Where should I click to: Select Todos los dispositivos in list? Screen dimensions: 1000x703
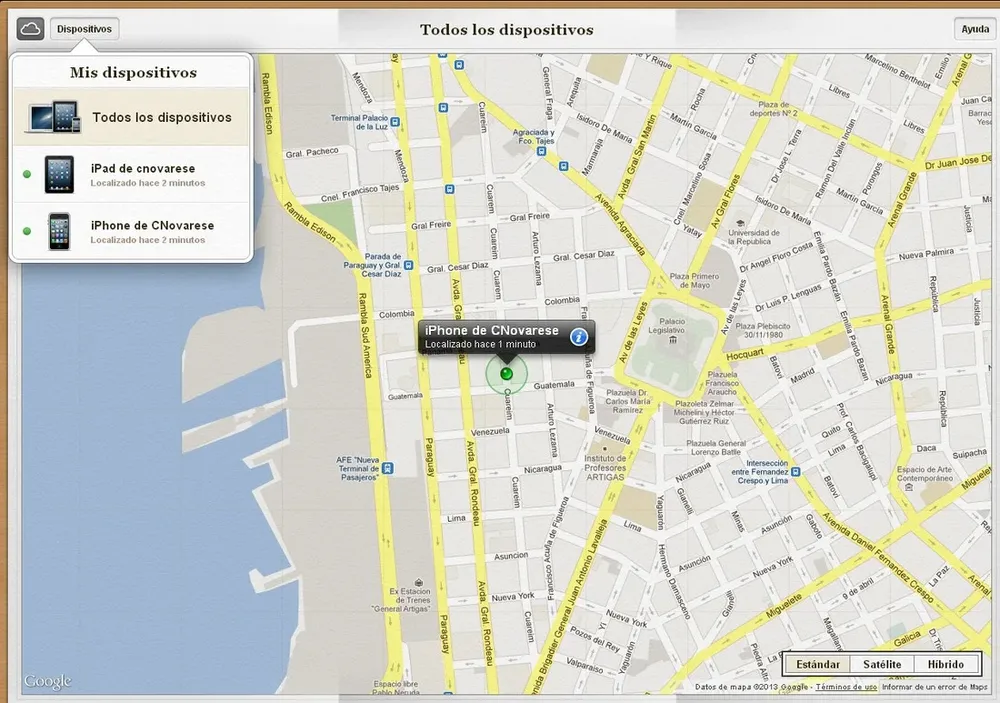[x=161, y=117]
